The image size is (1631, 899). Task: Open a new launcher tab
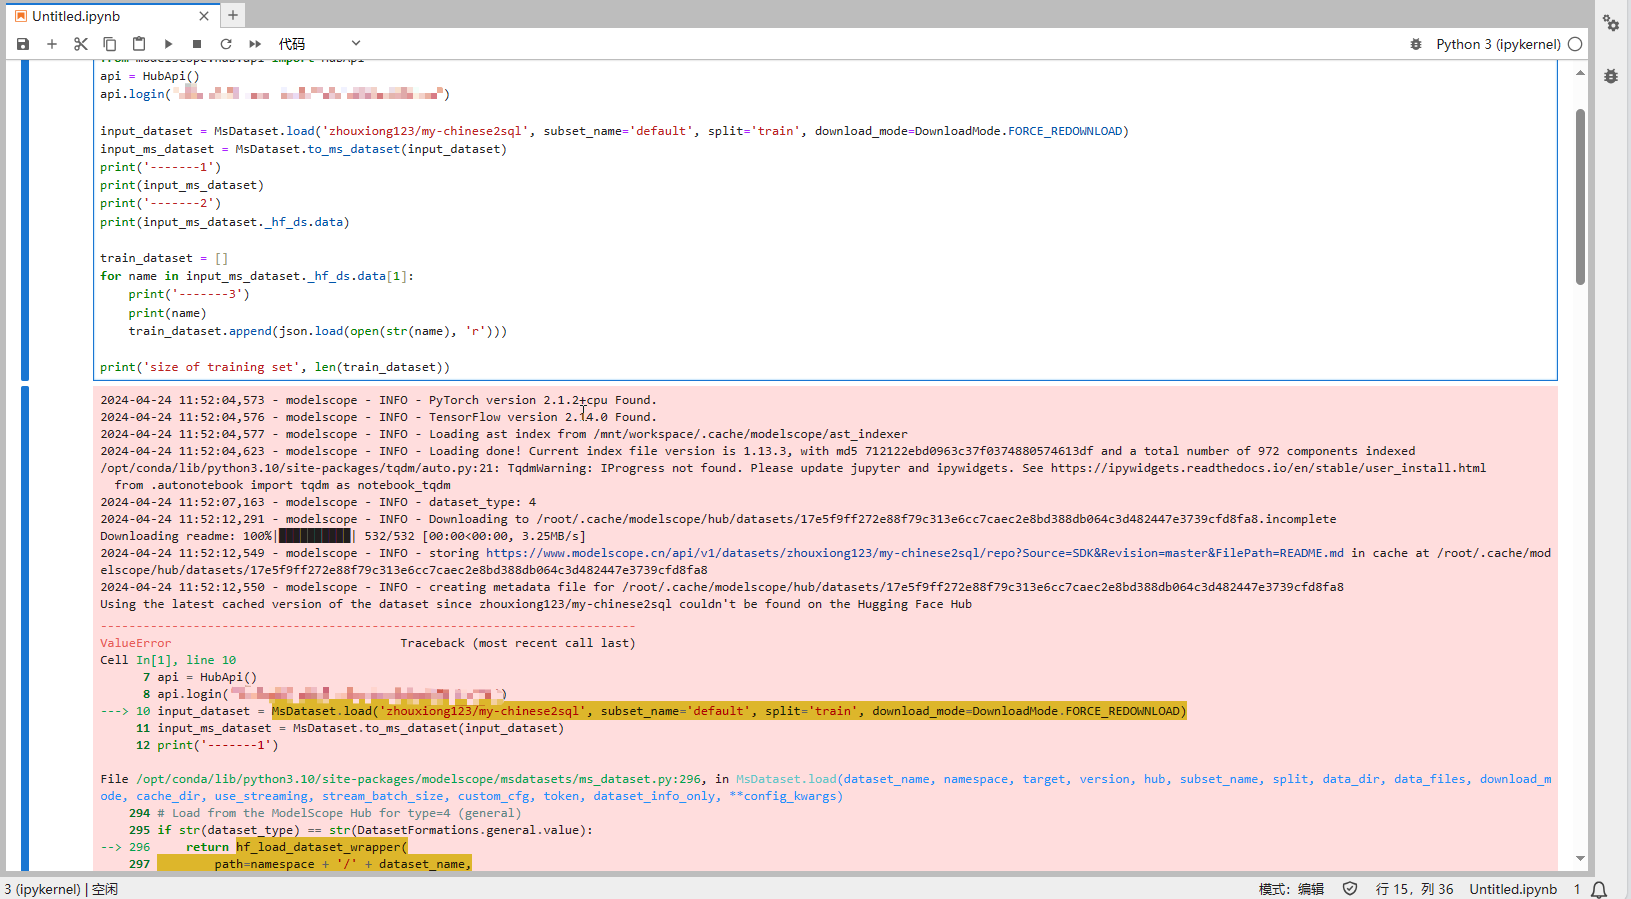[x=232, y=15]
